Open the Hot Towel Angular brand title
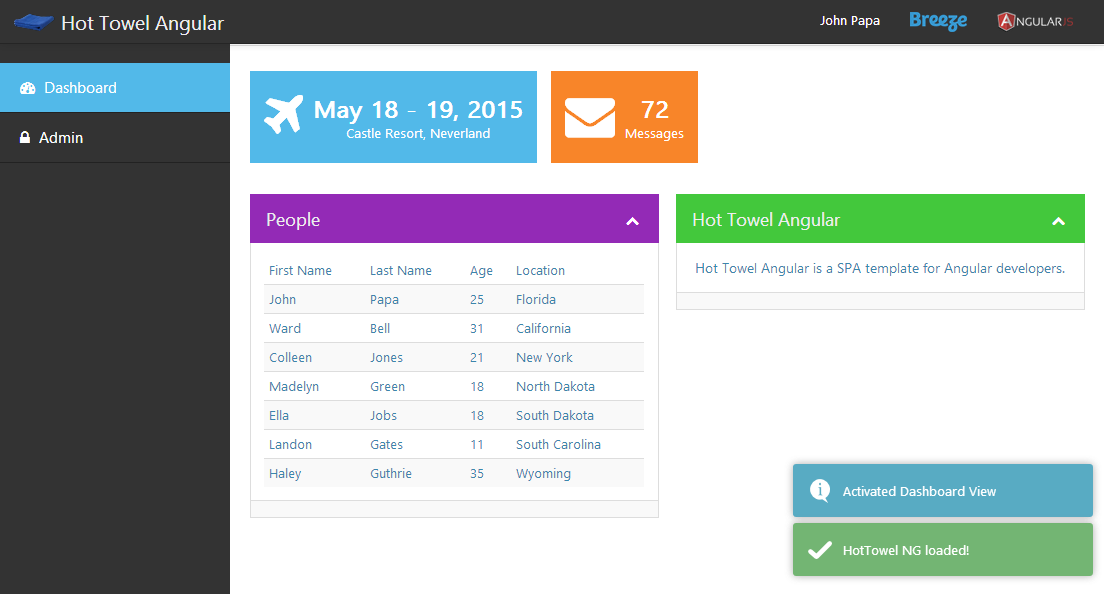The width and height of the screenshot is (1104, 594). pyautogui.click(x=142, y=23)
